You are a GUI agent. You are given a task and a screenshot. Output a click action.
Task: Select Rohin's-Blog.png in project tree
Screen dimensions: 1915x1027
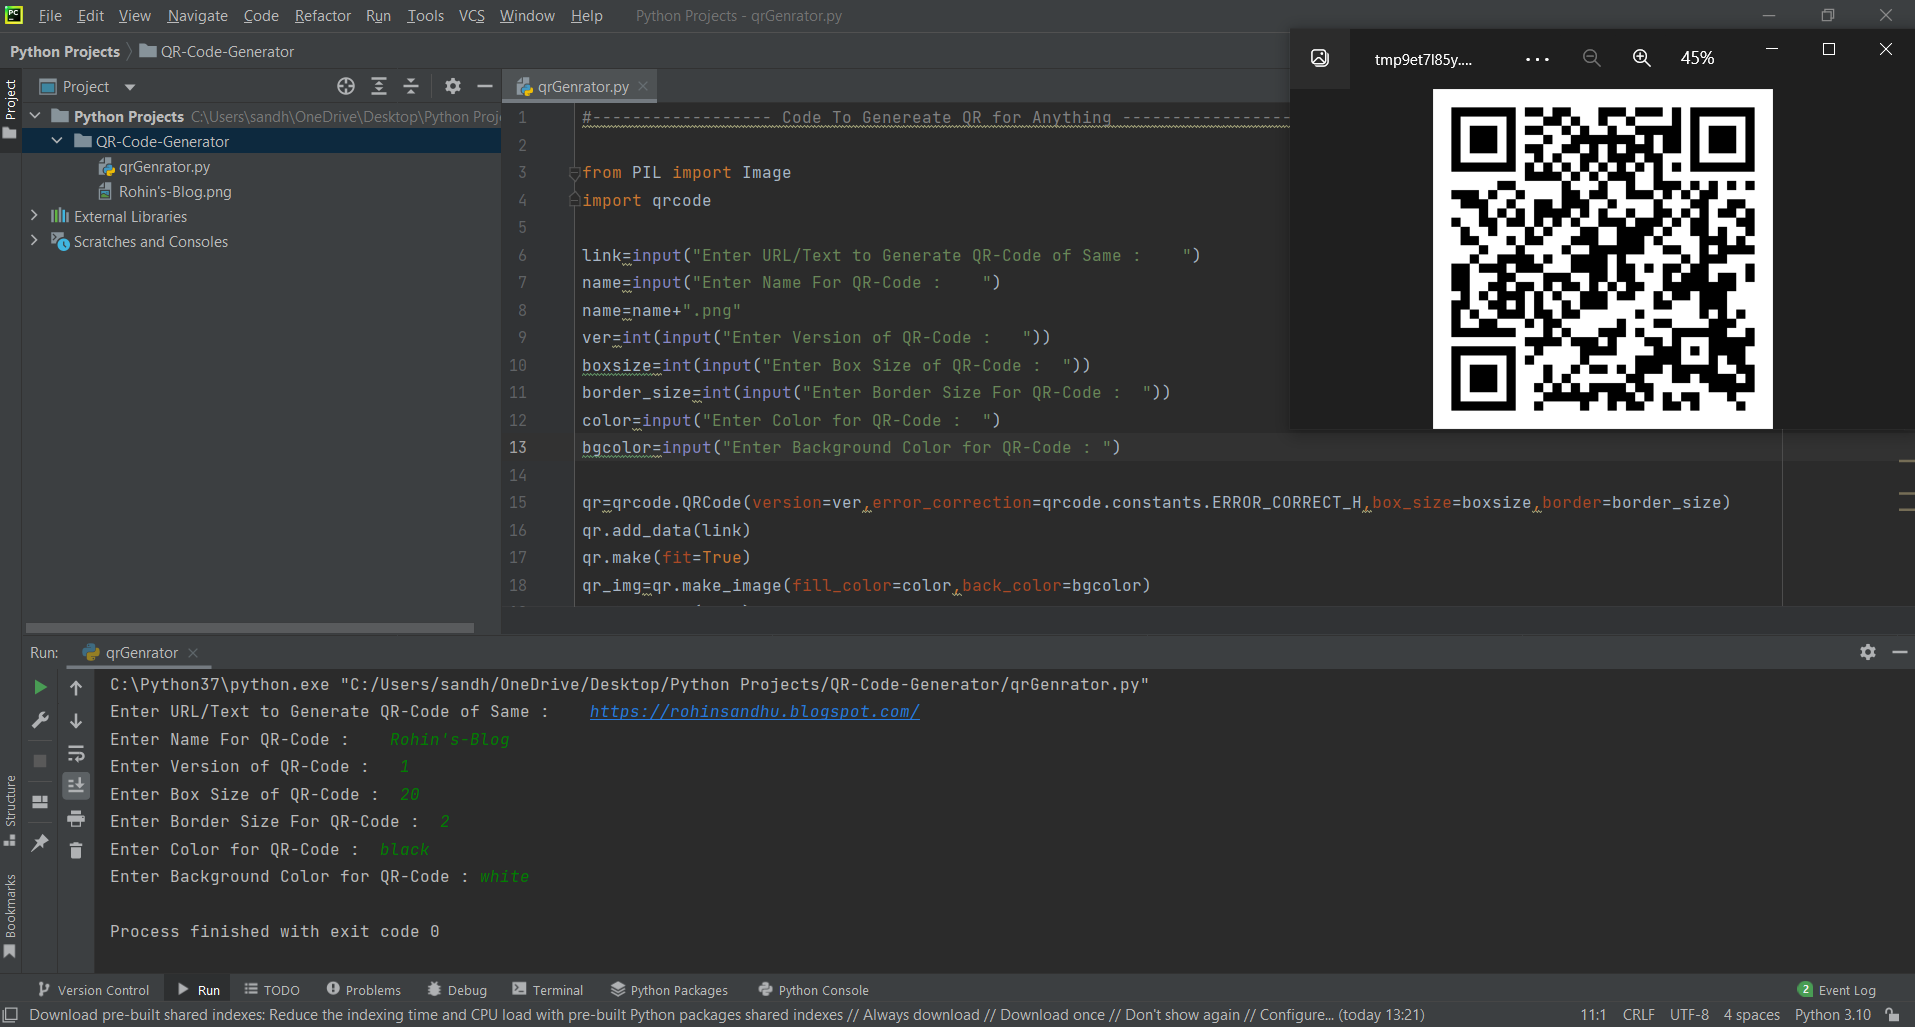(174, 192)
